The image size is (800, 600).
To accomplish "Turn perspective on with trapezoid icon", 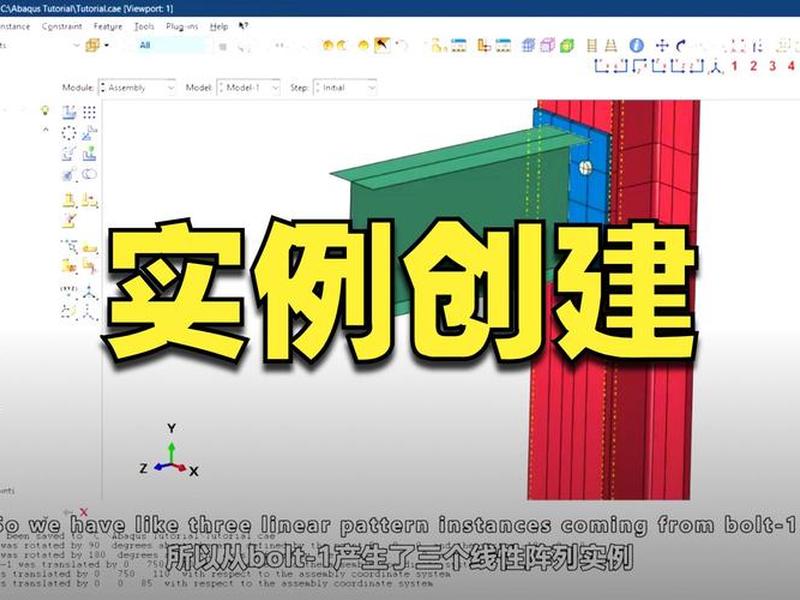I will pyautogui.click(x=611, y=45).
